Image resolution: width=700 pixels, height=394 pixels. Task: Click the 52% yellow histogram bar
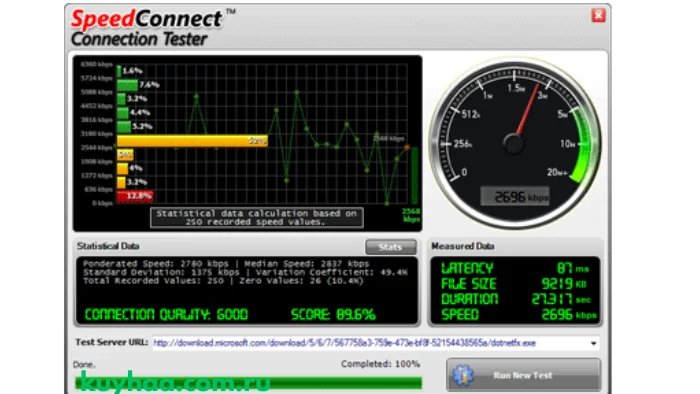tap(192, 141)
